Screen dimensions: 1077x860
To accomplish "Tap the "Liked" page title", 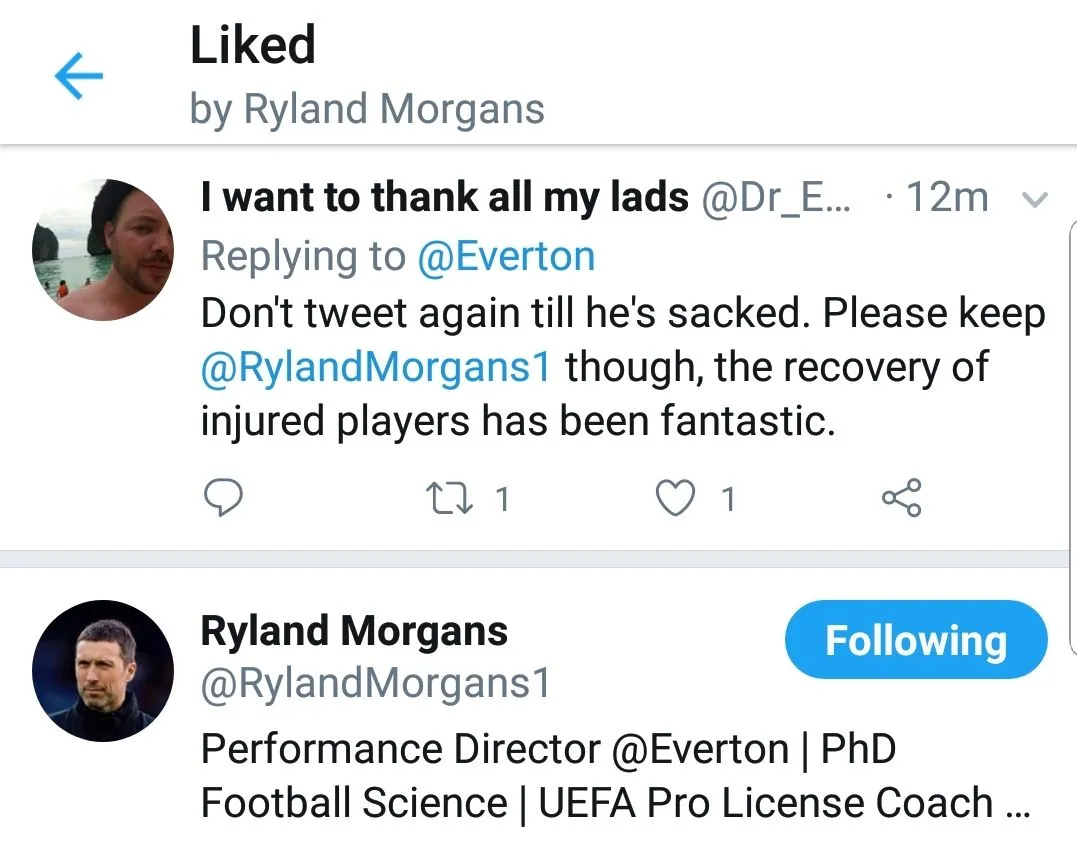I will 253,45.
